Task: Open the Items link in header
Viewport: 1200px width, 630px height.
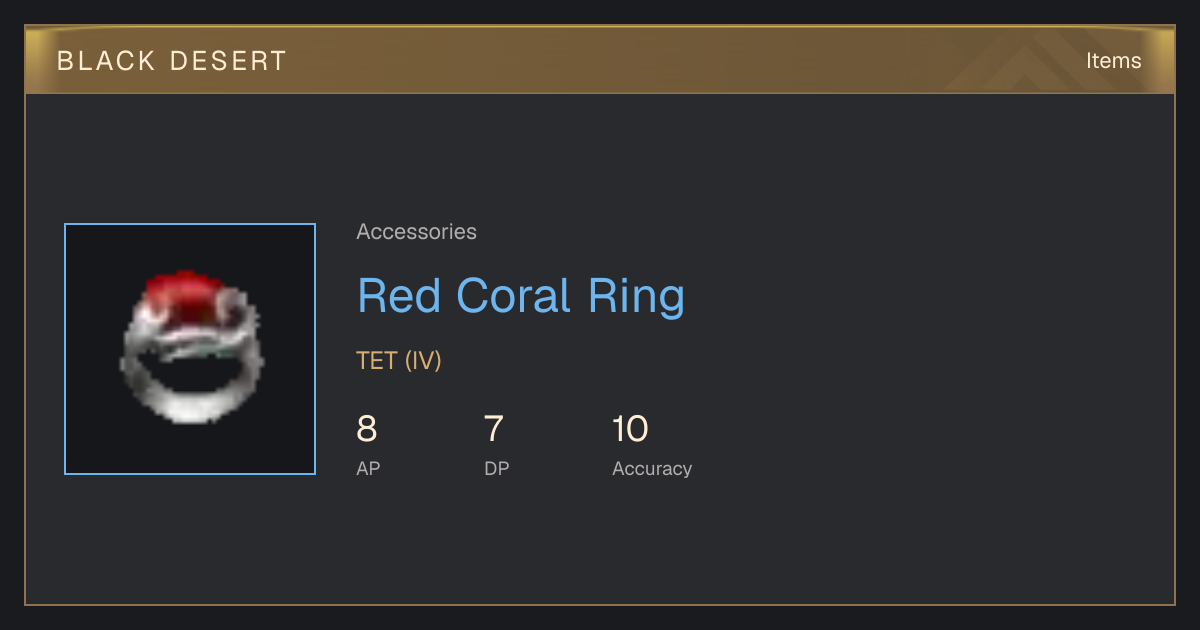Action: click(1113, 60)
